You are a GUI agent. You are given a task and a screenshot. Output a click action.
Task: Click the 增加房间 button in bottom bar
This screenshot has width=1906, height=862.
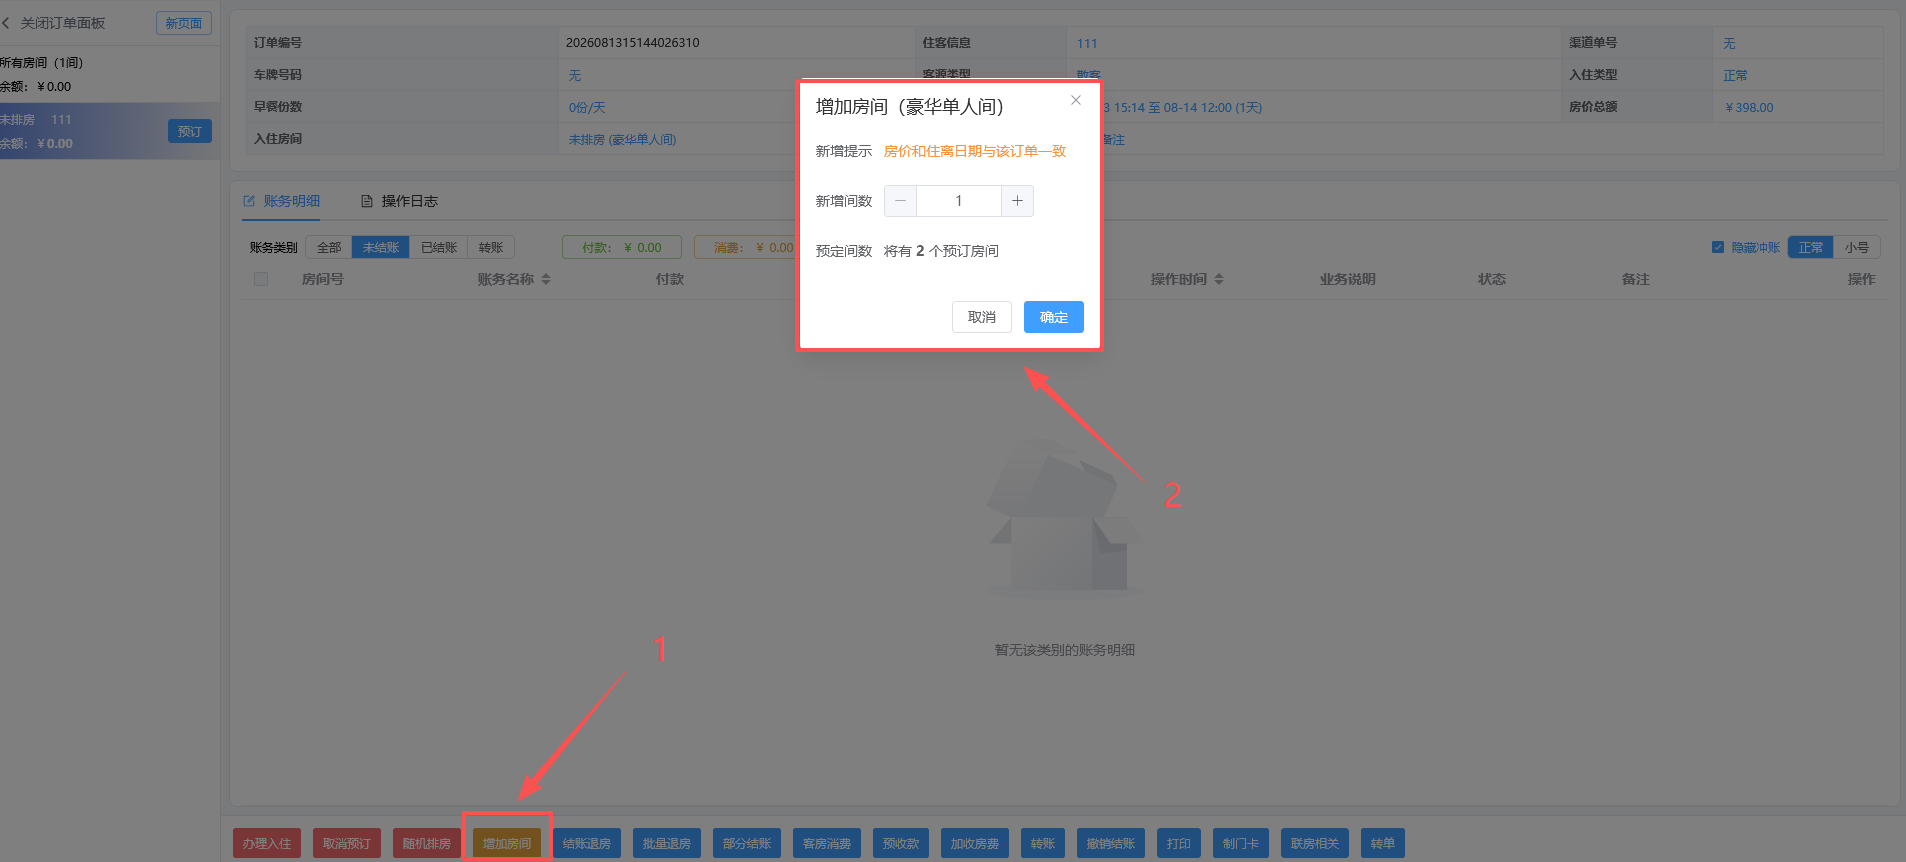507,843
